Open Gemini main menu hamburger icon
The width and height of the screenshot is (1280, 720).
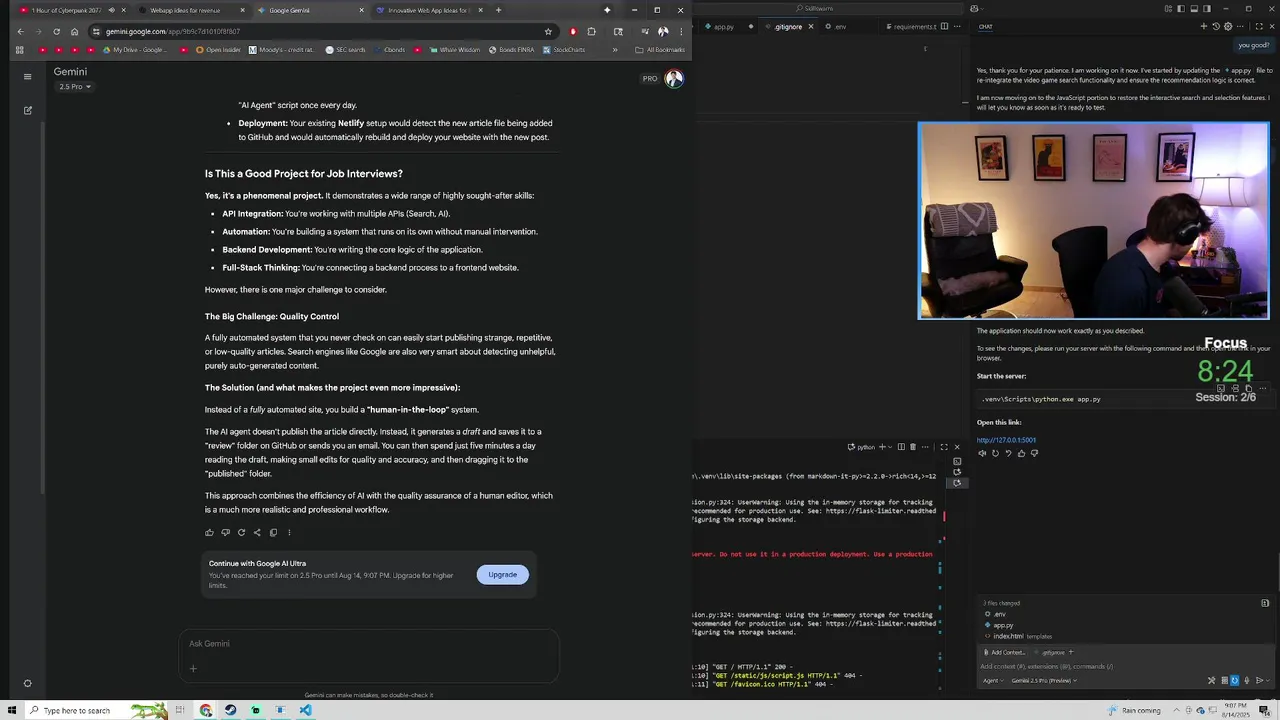(x=28, y=76)
